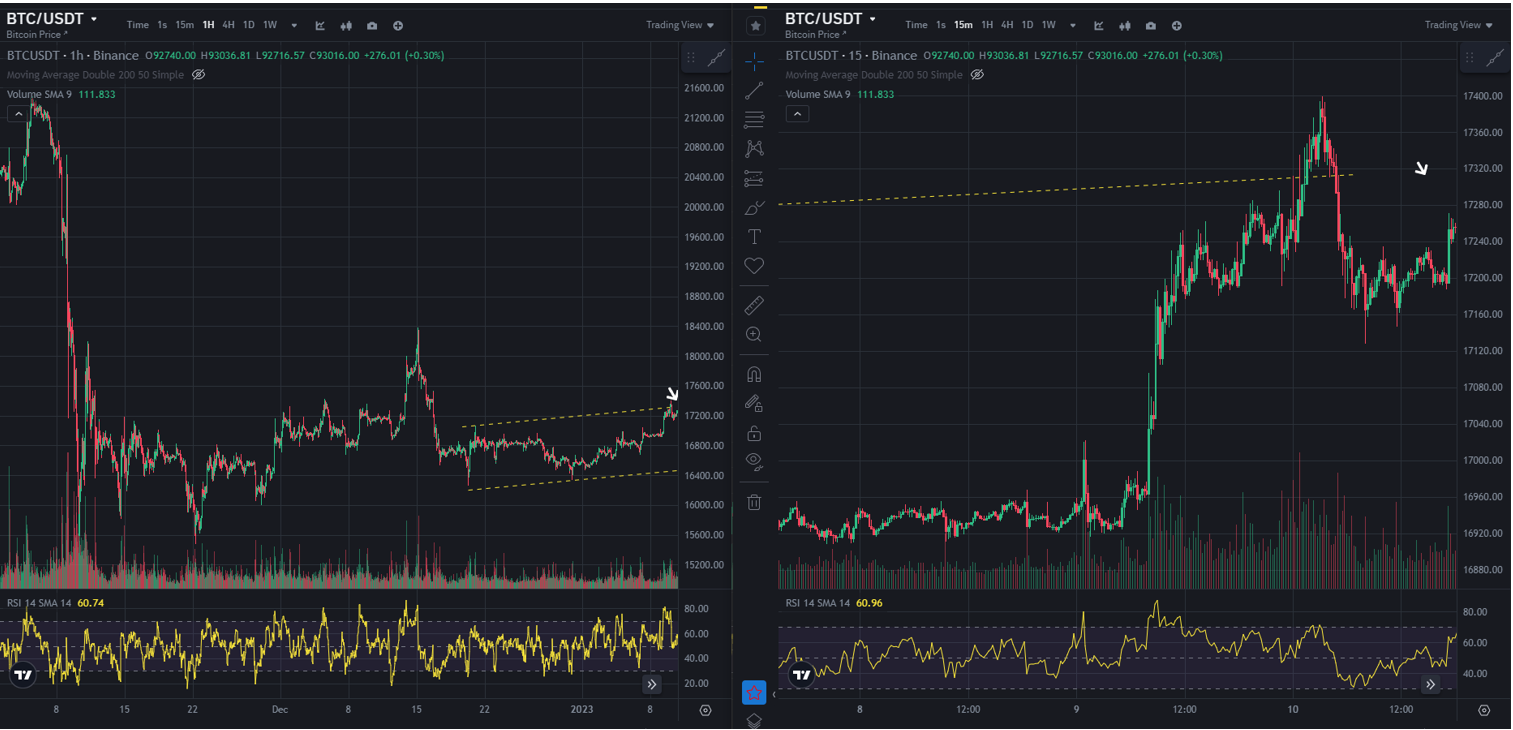The image size is (1513, 730).
Task: Click the plus circle icon in left chart toolbar
Action: pyautogui.click(x=398, y=25)
